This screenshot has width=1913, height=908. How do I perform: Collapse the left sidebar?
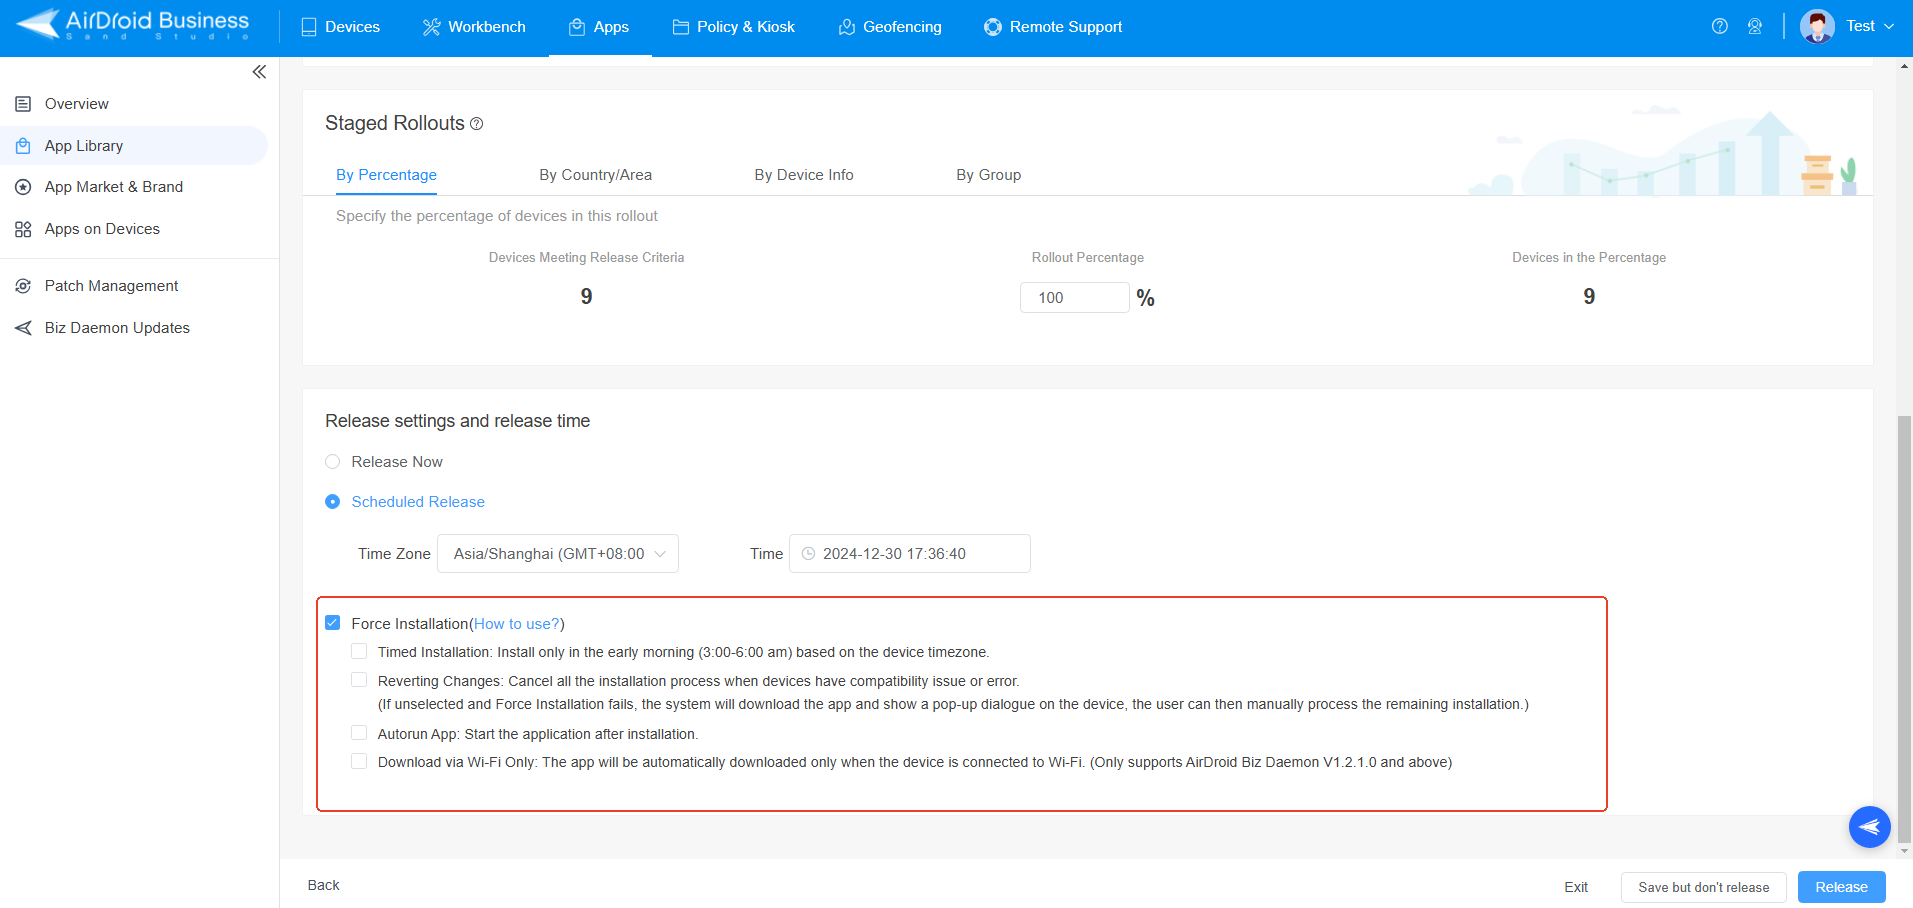[x=259, y=71]
